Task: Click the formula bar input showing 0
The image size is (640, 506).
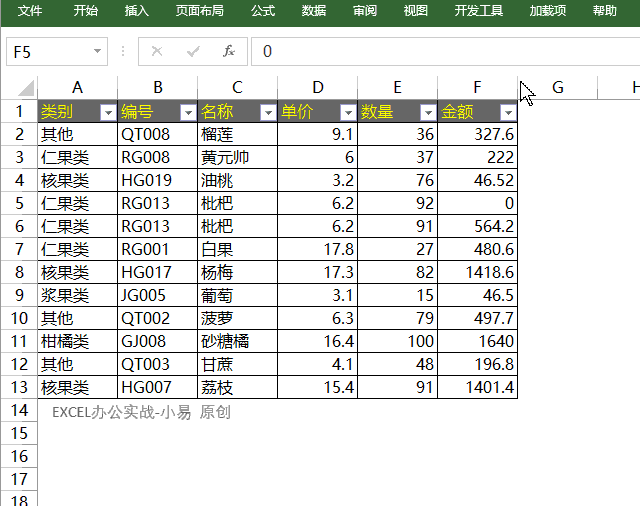Action: click(445, 51)
